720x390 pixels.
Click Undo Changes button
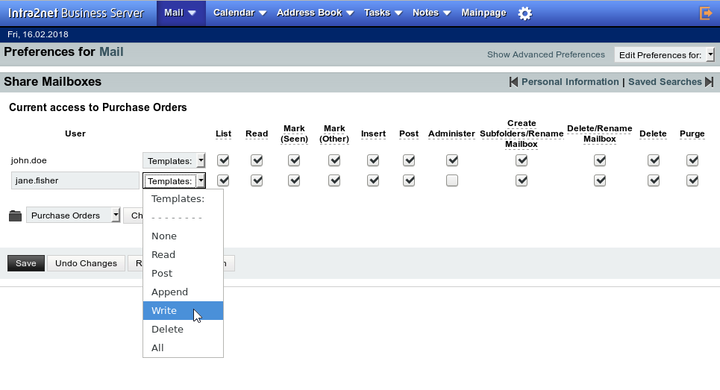pos(86,263)
